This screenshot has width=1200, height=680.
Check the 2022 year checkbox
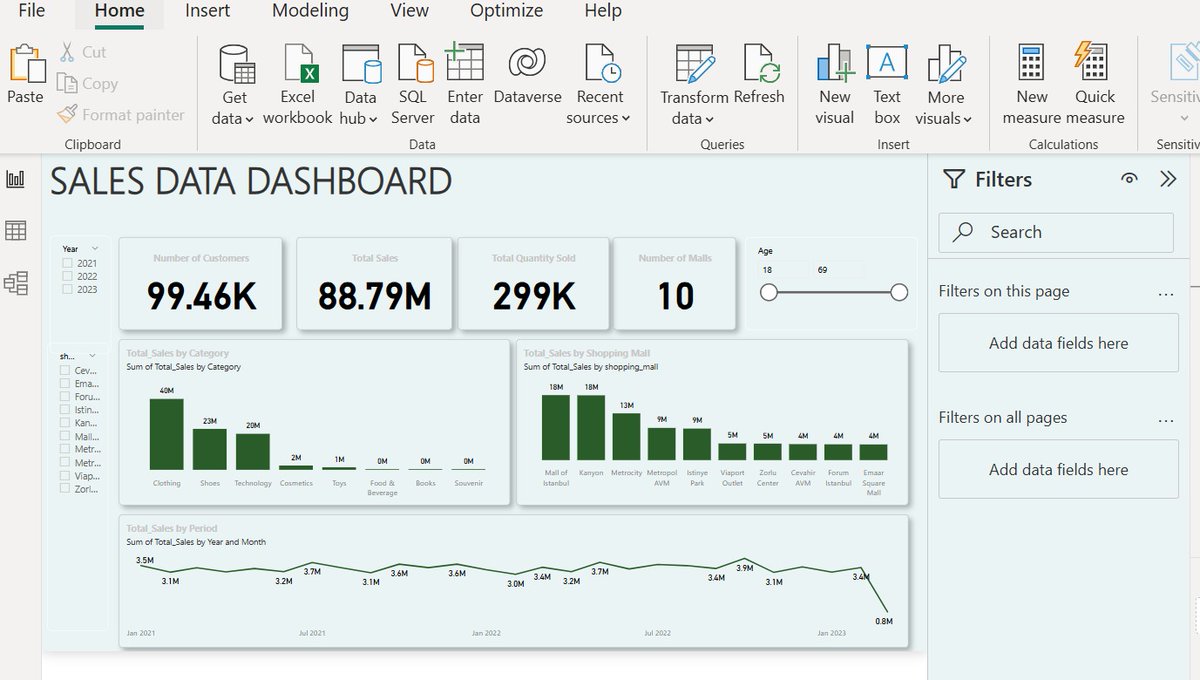(68, 276)
